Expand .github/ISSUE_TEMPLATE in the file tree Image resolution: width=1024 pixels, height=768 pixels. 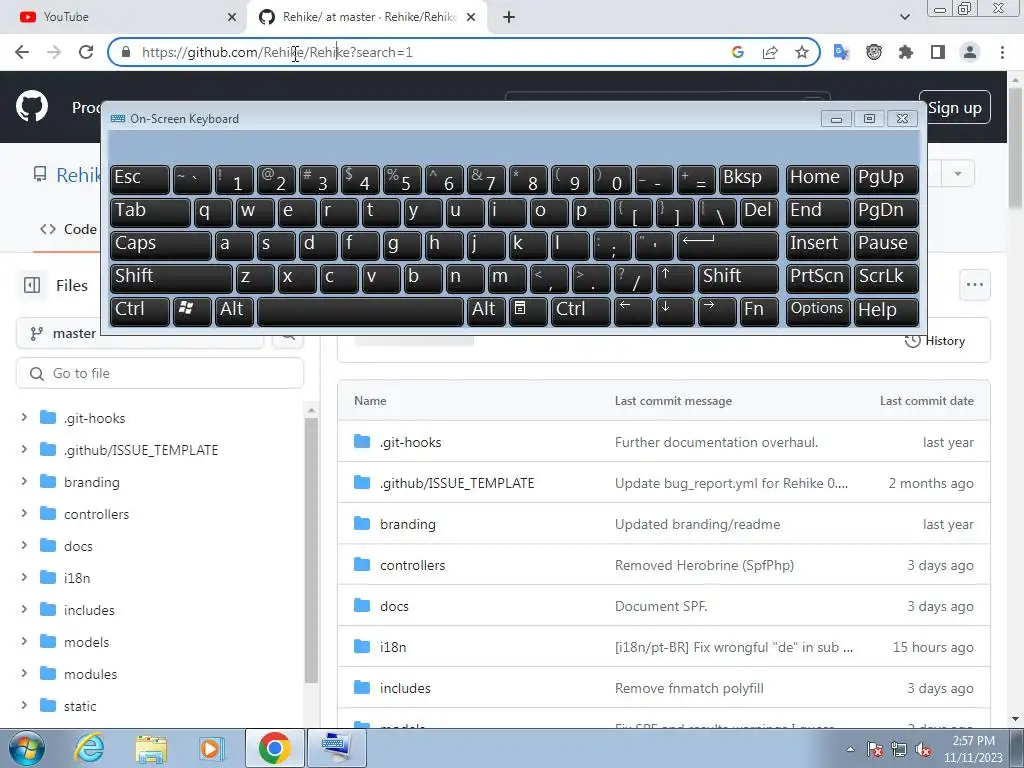coord(24,449)
